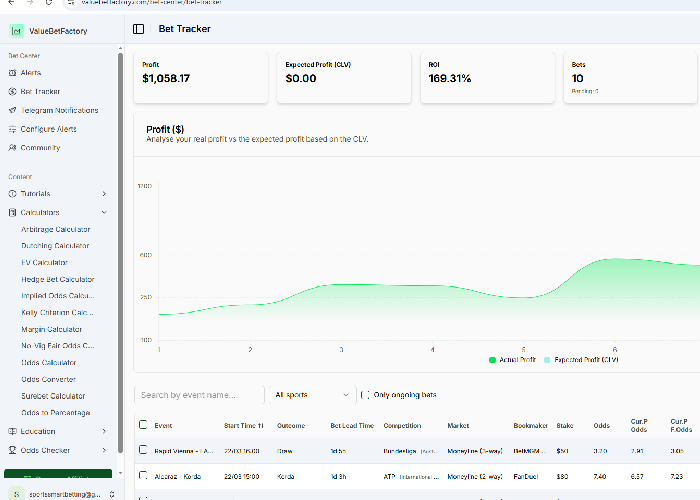This screenshot has width=700, height=500.
Task: Open Bet Tracker in the sidebar
Action: pos(40,92)
